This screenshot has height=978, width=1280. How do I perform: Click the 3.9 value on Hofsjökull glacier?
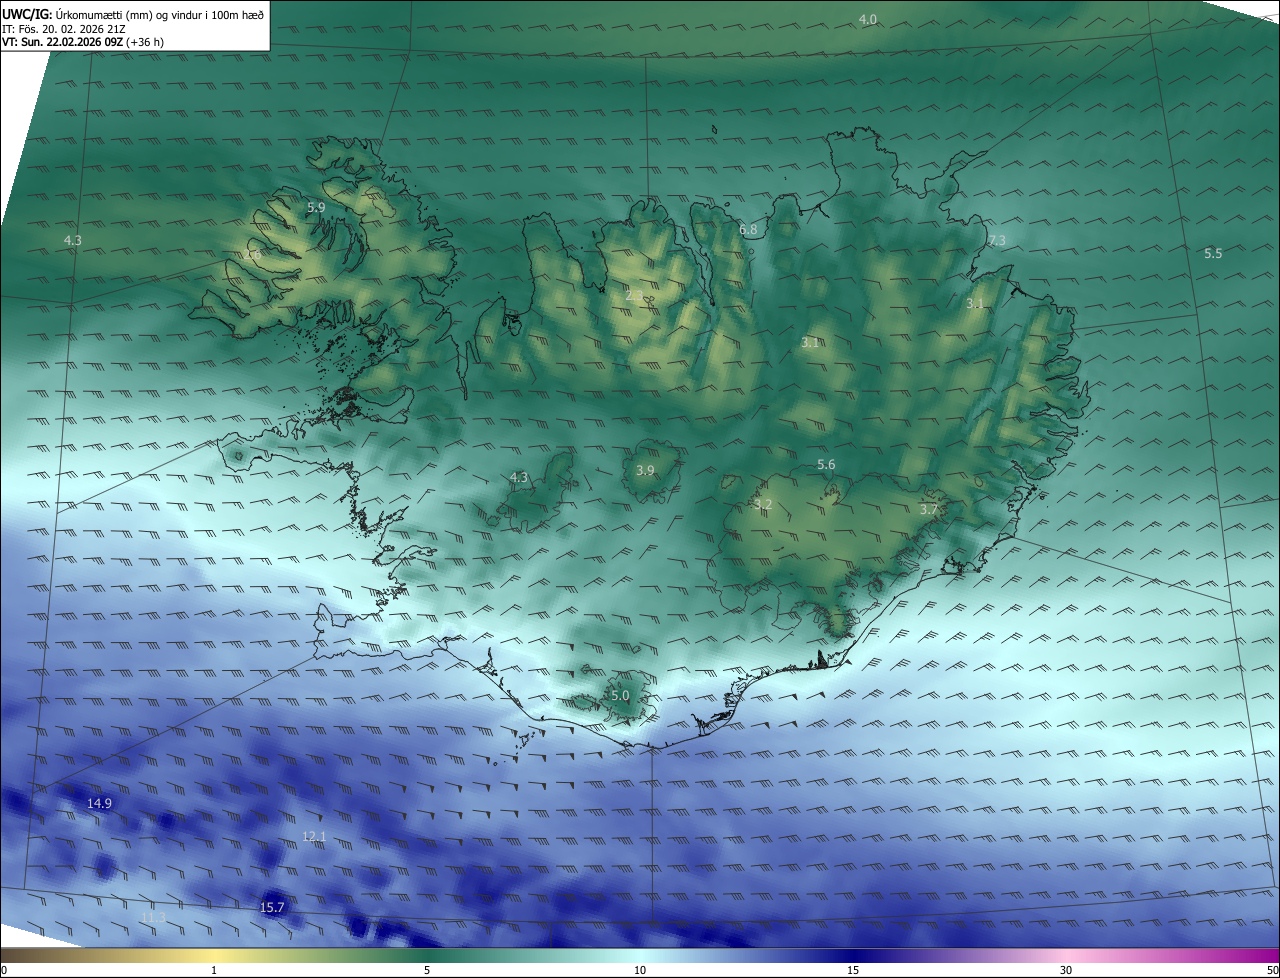pyautogui.click(x=646, y=470)
